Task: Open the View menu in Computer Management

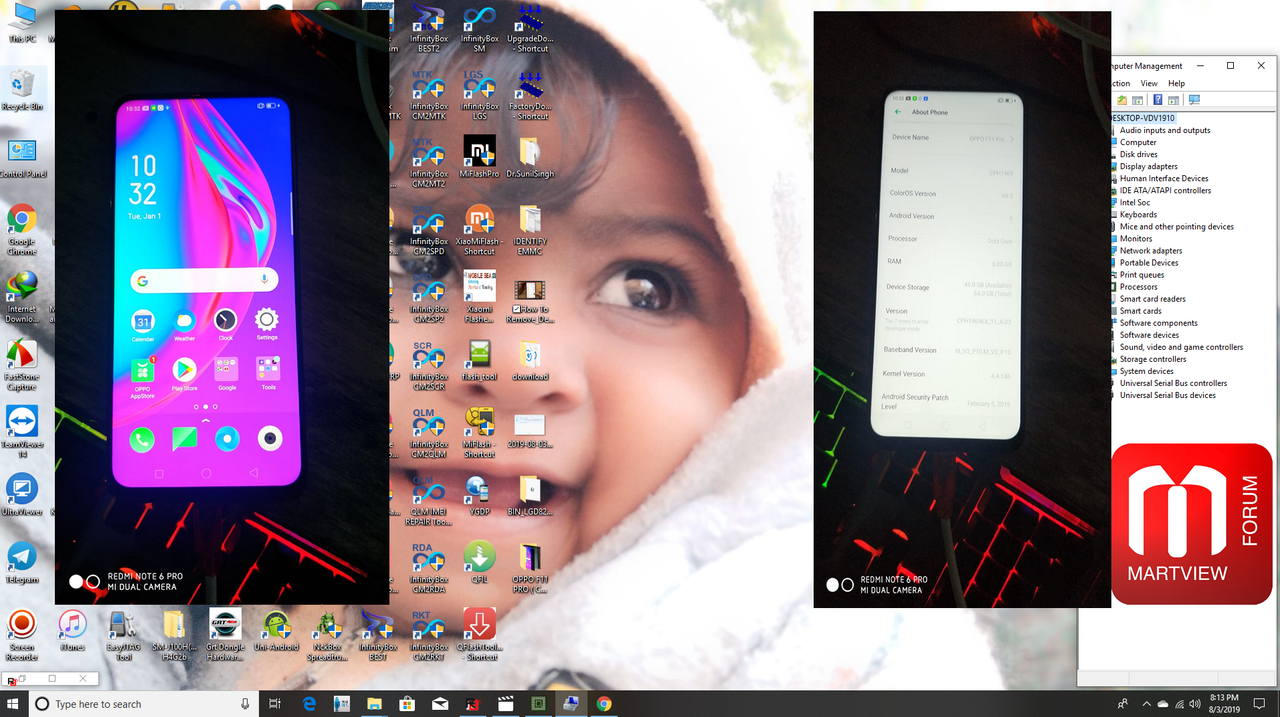Action: (x=1149, y=83)
